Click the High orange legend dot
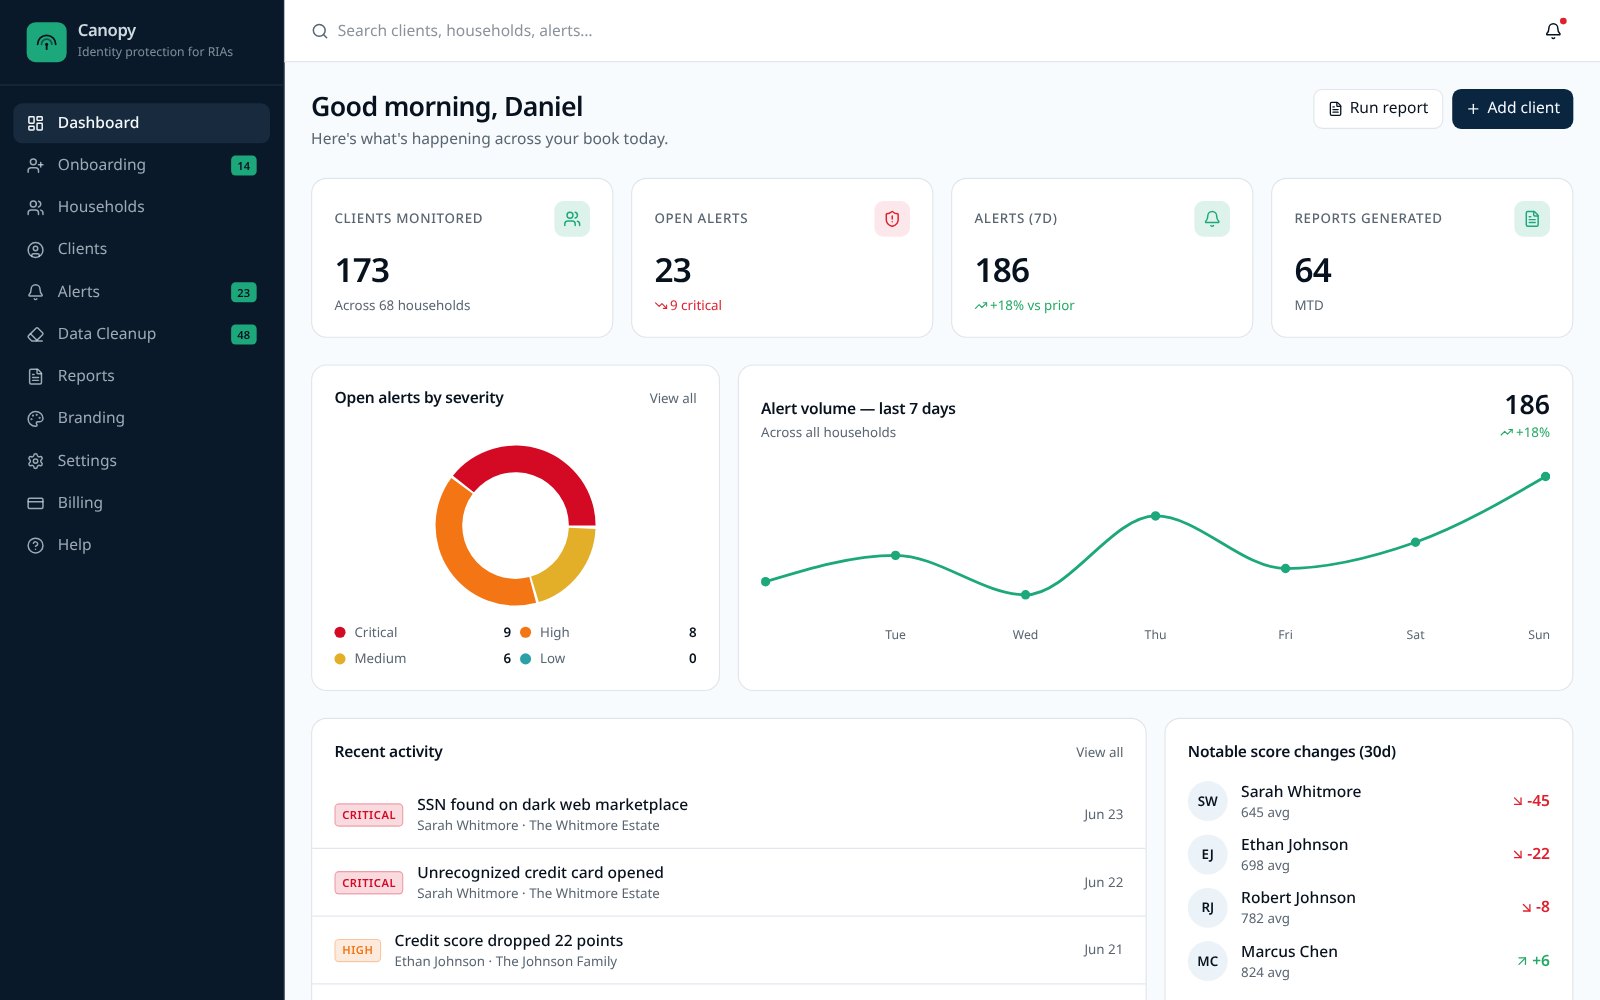The height and width of the screenshot is (1000, 1600). click(x=525, y=632)
